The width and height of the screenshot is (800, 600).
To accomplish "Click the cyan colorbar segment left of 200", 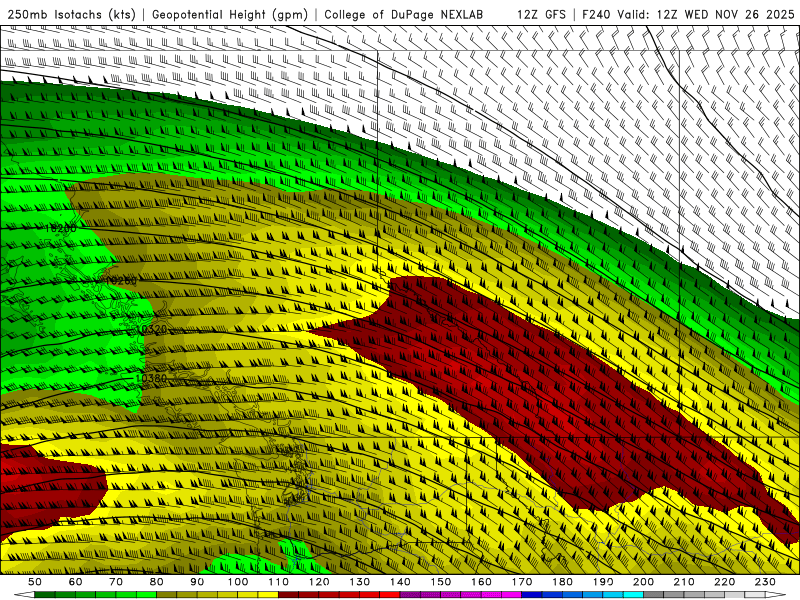I will (633, 595).
